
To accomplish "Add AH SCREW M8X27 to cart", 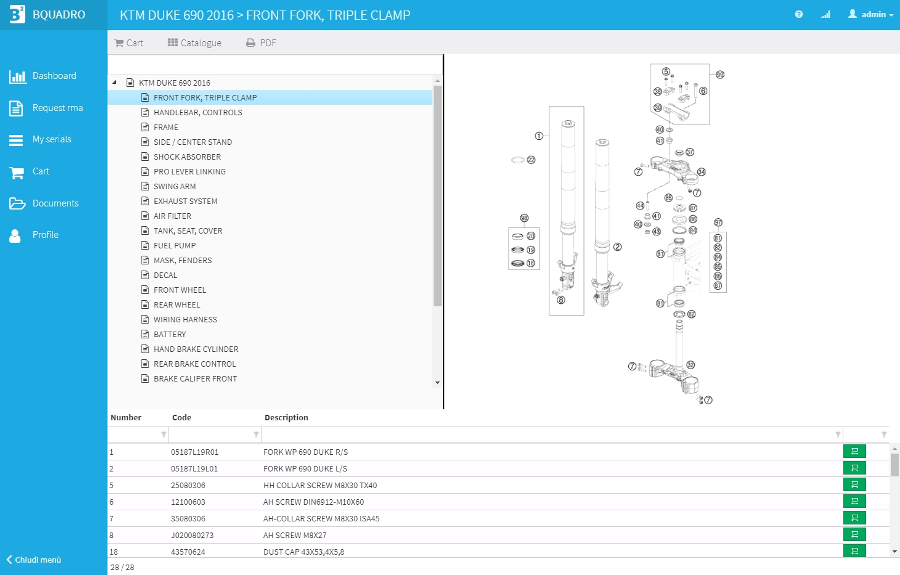I will [x=854, y=535].
